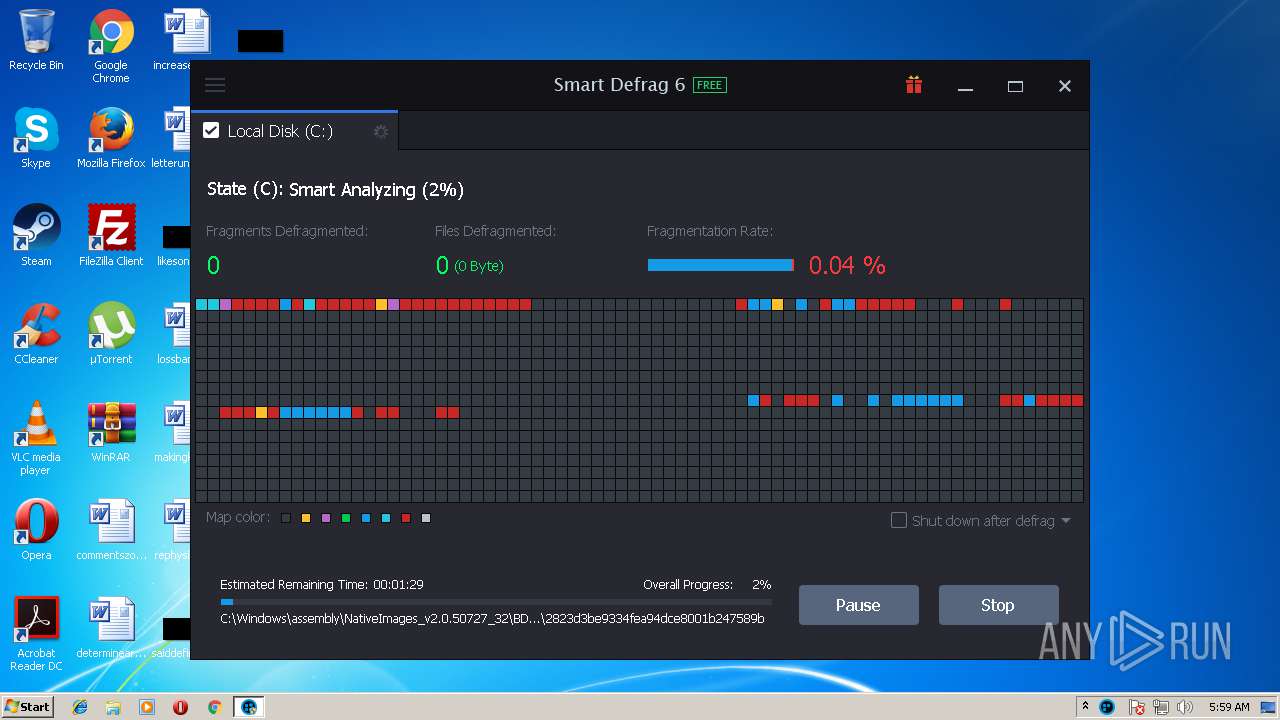Image resolution: width=1280 pixels, height=720 pixels.
Task: Open the determinear Word document
Action: point(111,629)
